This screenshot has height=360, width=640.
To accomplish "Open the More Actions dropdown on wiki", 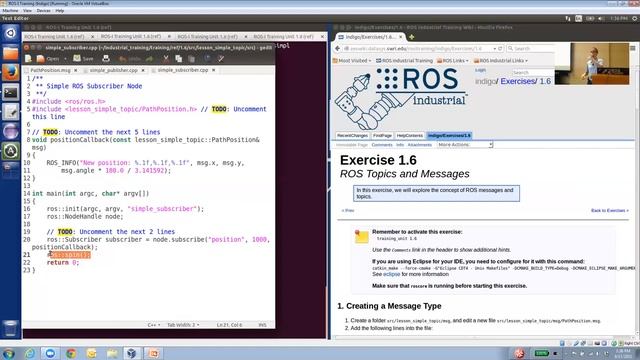I will tap(465, 144).
